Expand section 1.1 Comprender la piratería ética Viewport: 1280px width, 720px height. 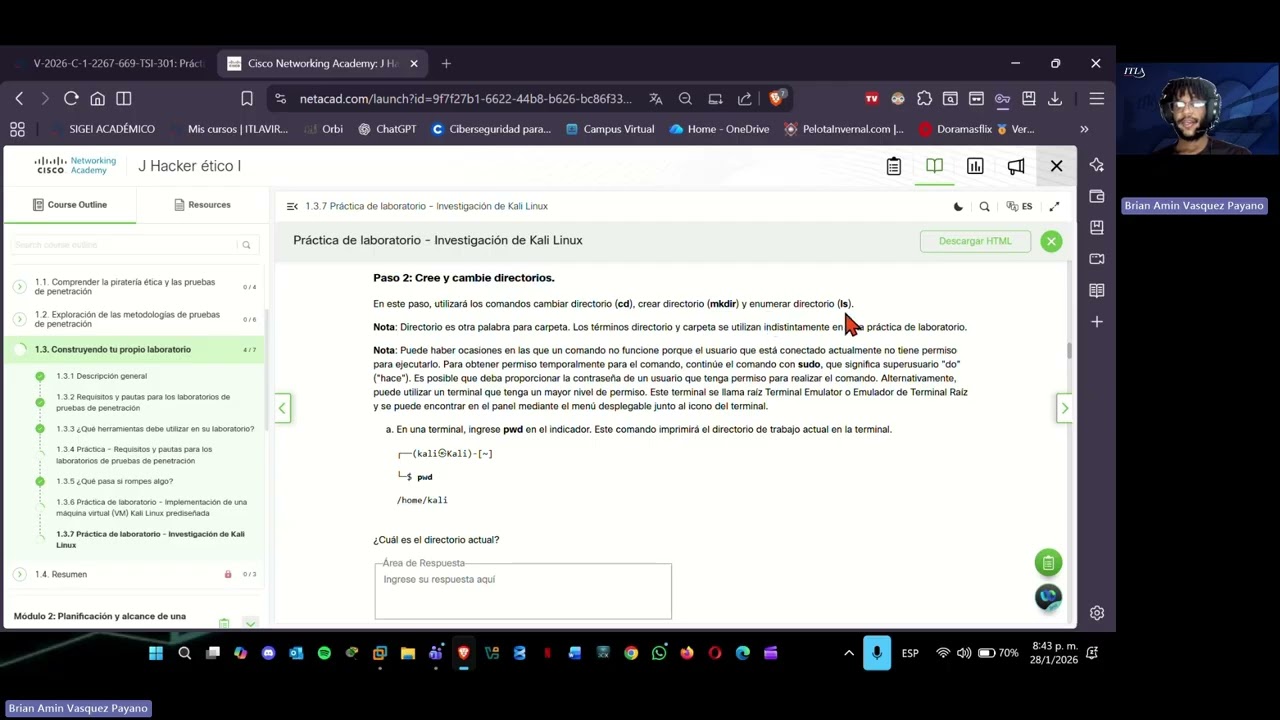[19, 287]
